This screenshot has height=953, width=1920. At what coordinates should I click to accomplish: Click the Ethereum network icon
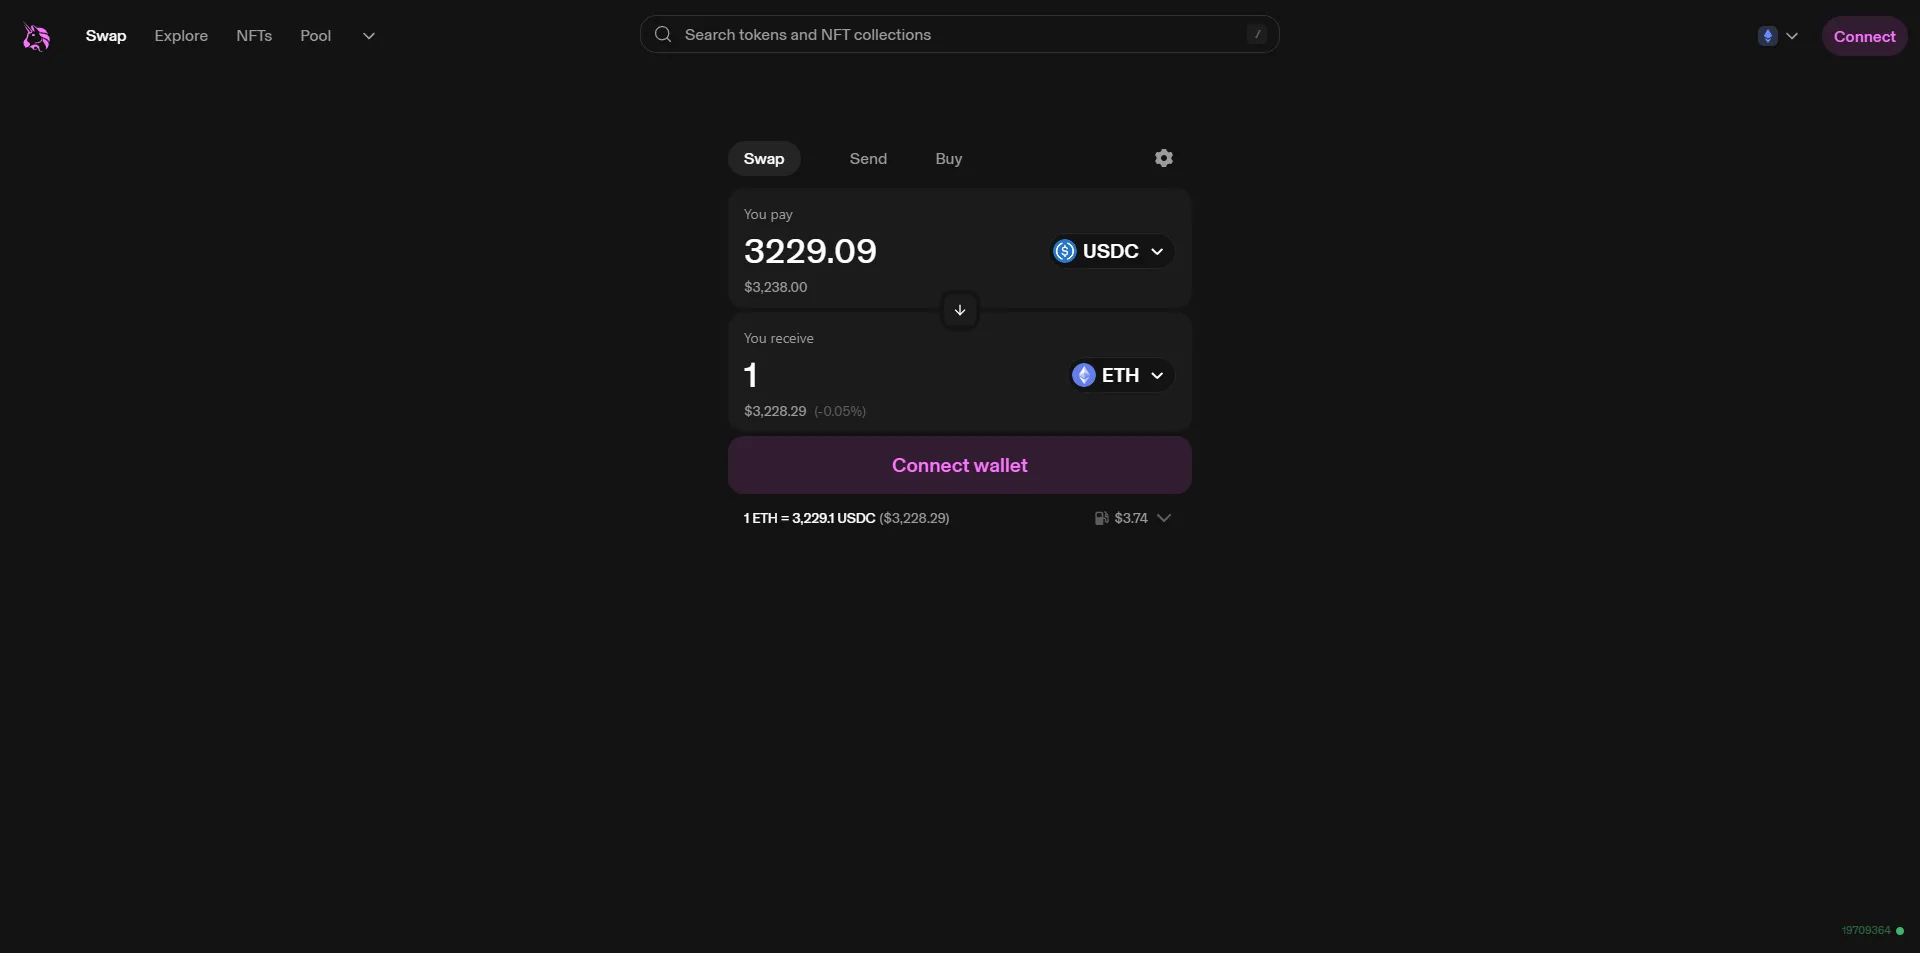(1767, 36)
